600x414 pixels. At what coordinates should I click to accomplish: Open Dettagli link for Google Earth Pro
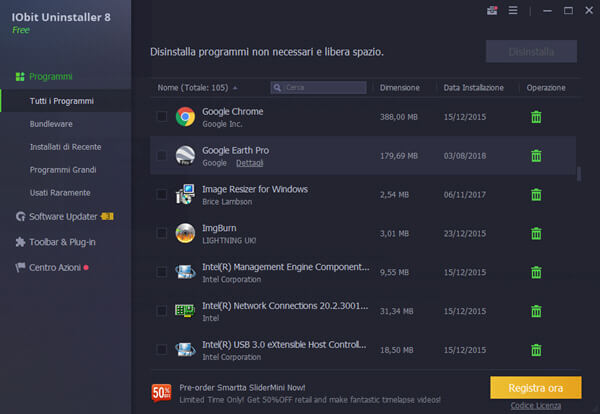tap(249, 163)
